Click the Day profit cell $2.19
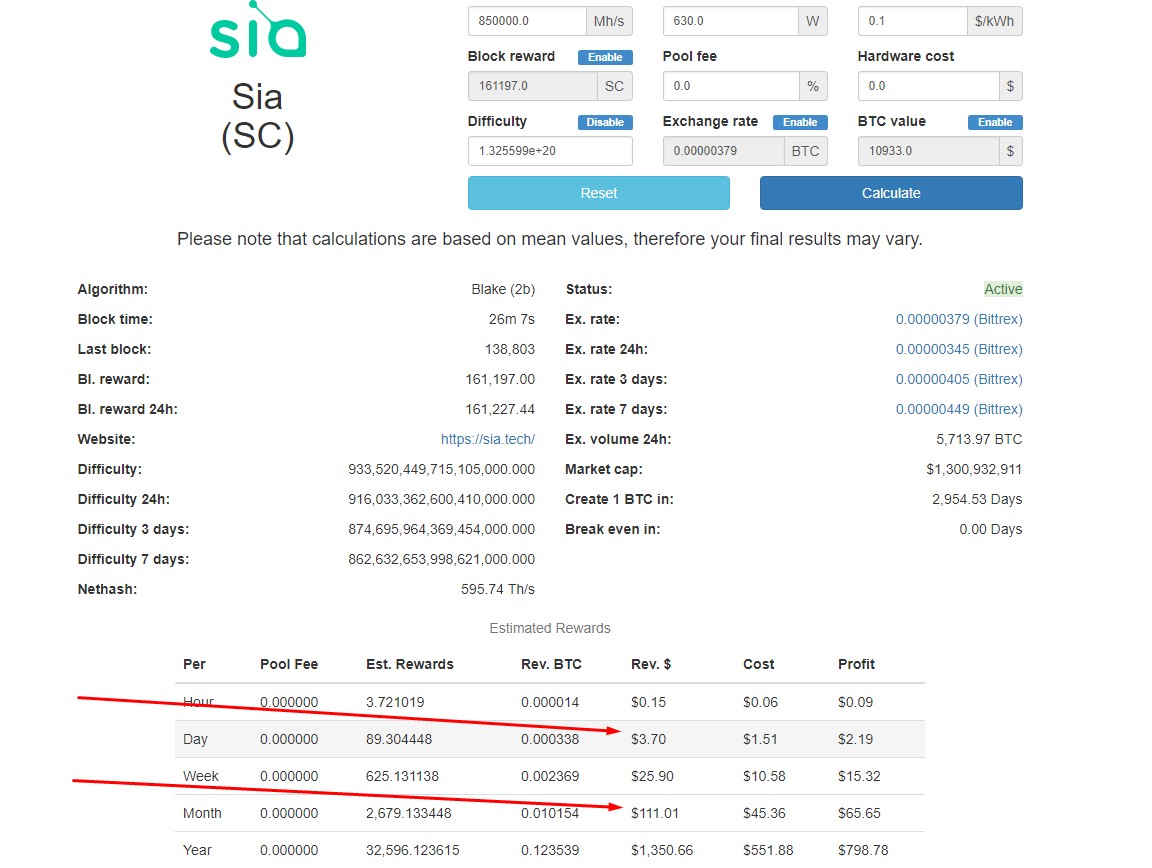The width and height of the screenshot is (1152, 868). pyautogui.click(x=856, y=739)
